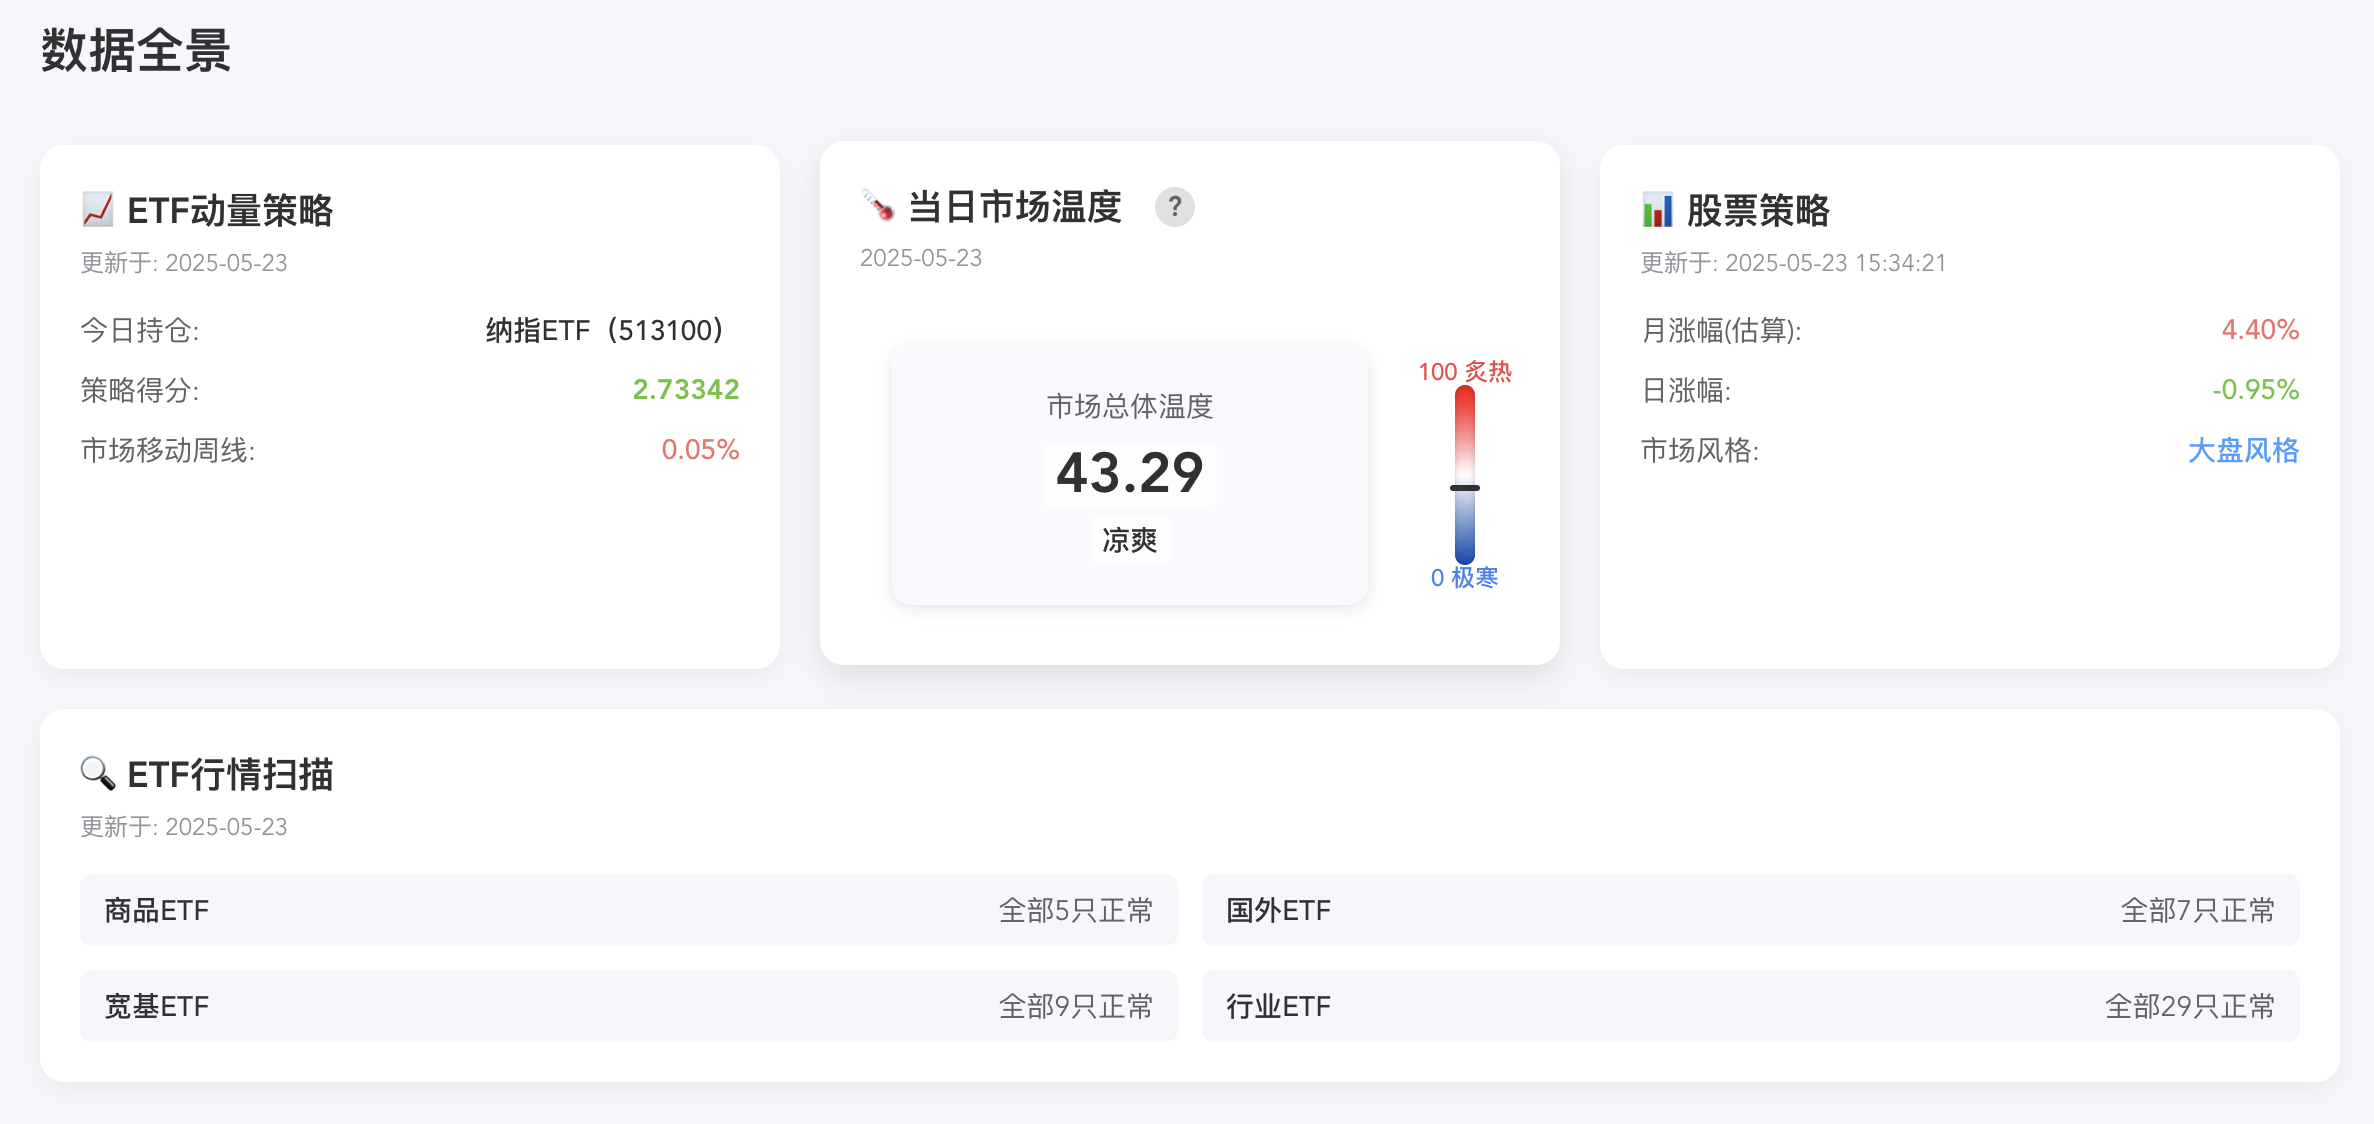Open the 国外ETF scan row
This screenshot has width=2374, height=1124.
click(x=1749, y=910)
